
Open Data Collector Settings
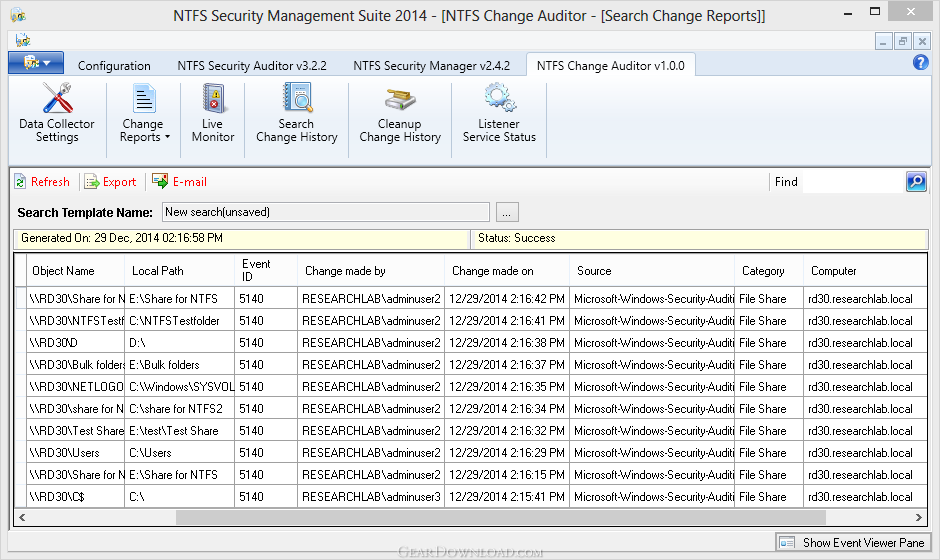coord(57,113)
